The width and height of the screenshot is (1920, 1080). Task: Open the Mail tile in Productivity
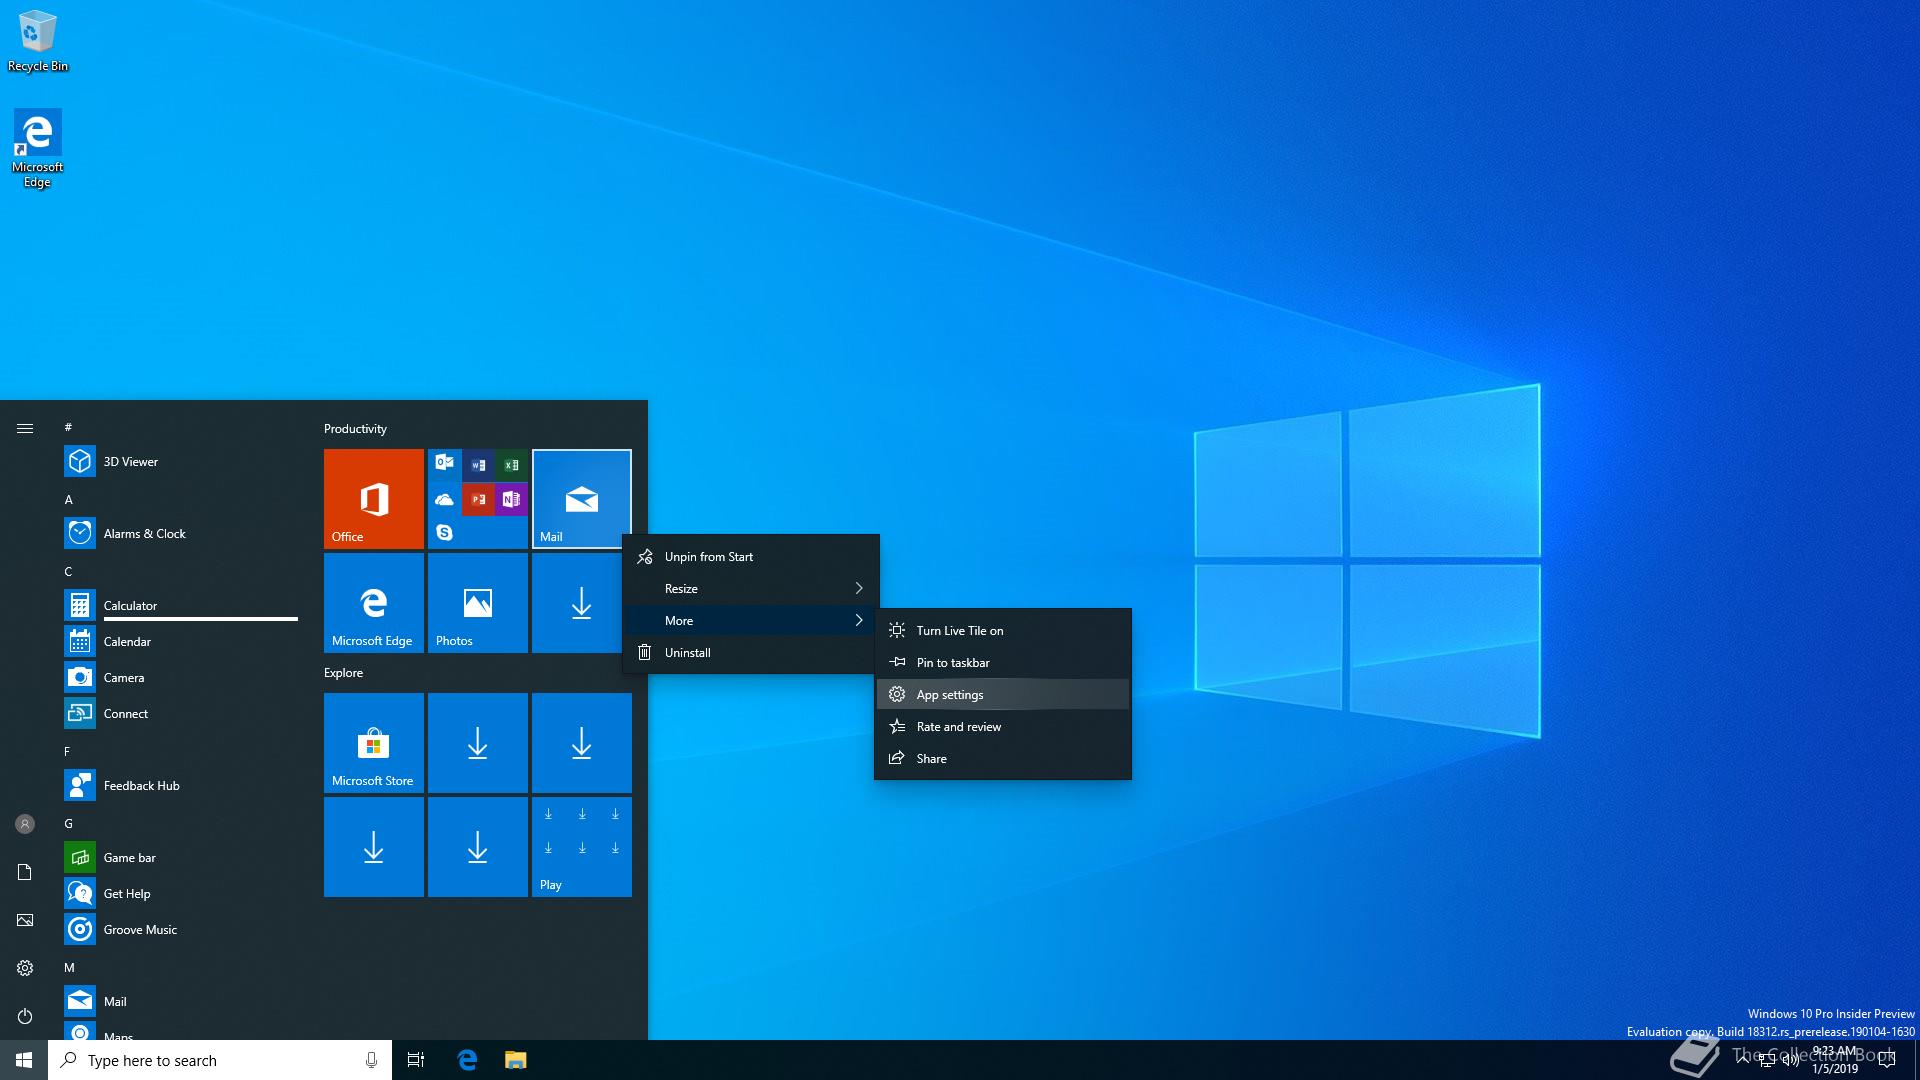pos(582,499)
